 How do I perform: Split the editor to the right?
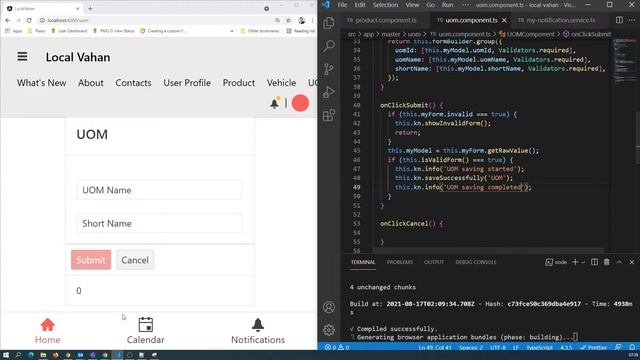pos(619,20)
